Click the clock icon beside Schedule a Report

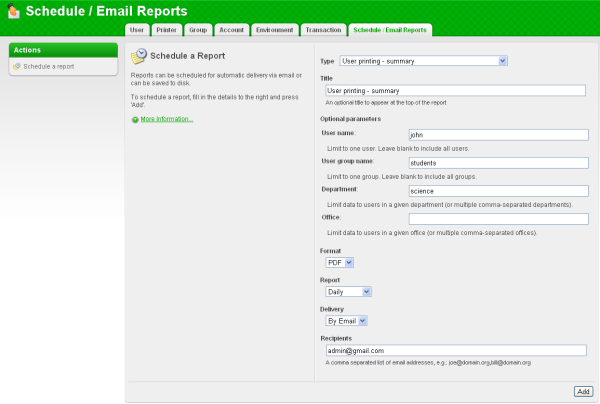(139, 57)
